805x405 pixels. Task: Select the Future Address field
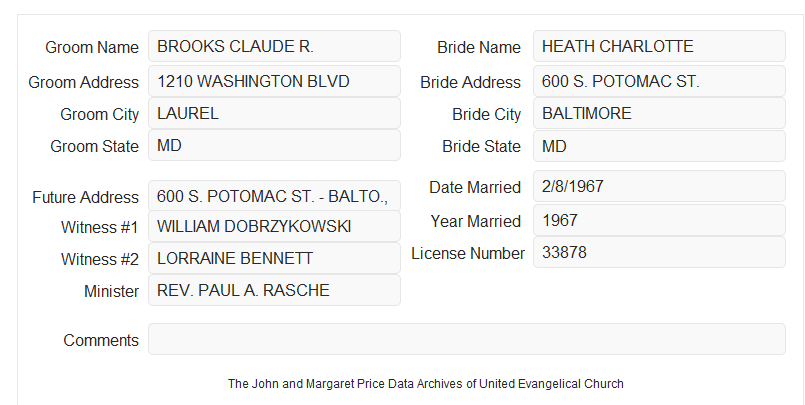pos(274,196)
